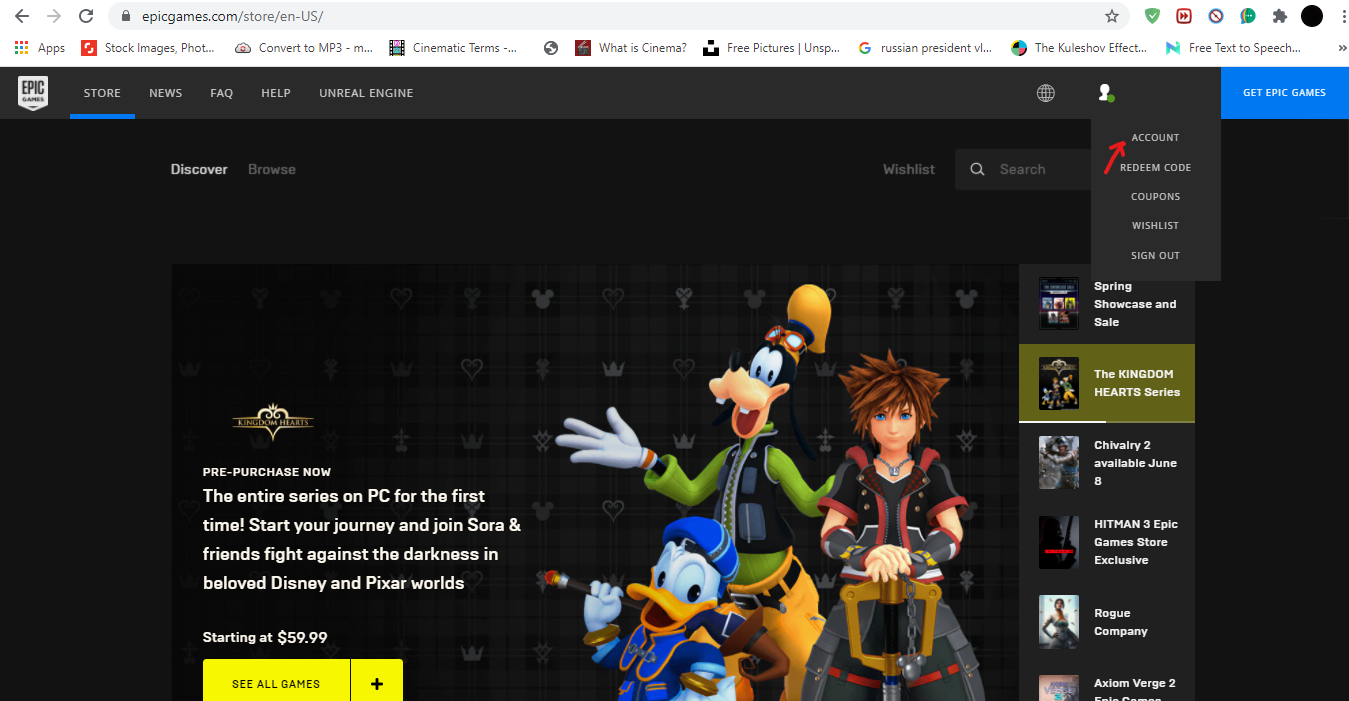Open Coupons from the account dropdown
1349x701 pixels.
(x=1155, y=197)
